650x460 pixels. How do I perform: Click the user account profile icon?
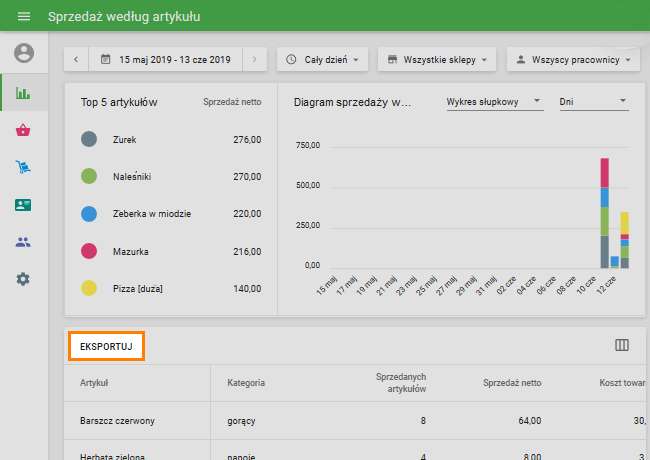(x=23, y=53)
